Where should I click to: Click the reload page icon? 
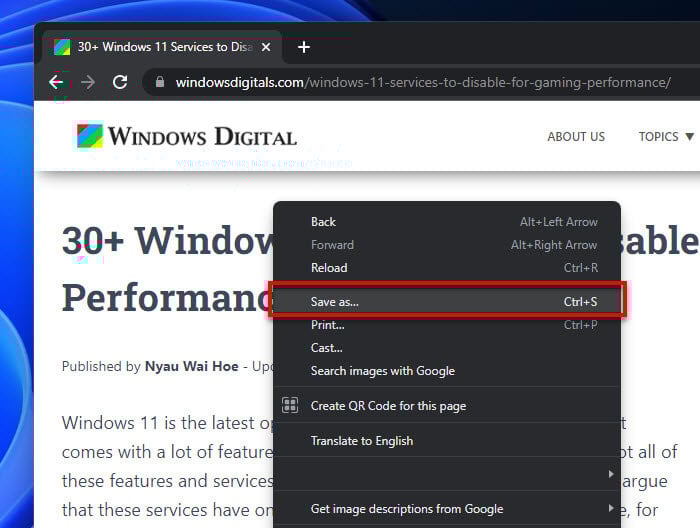120,82
